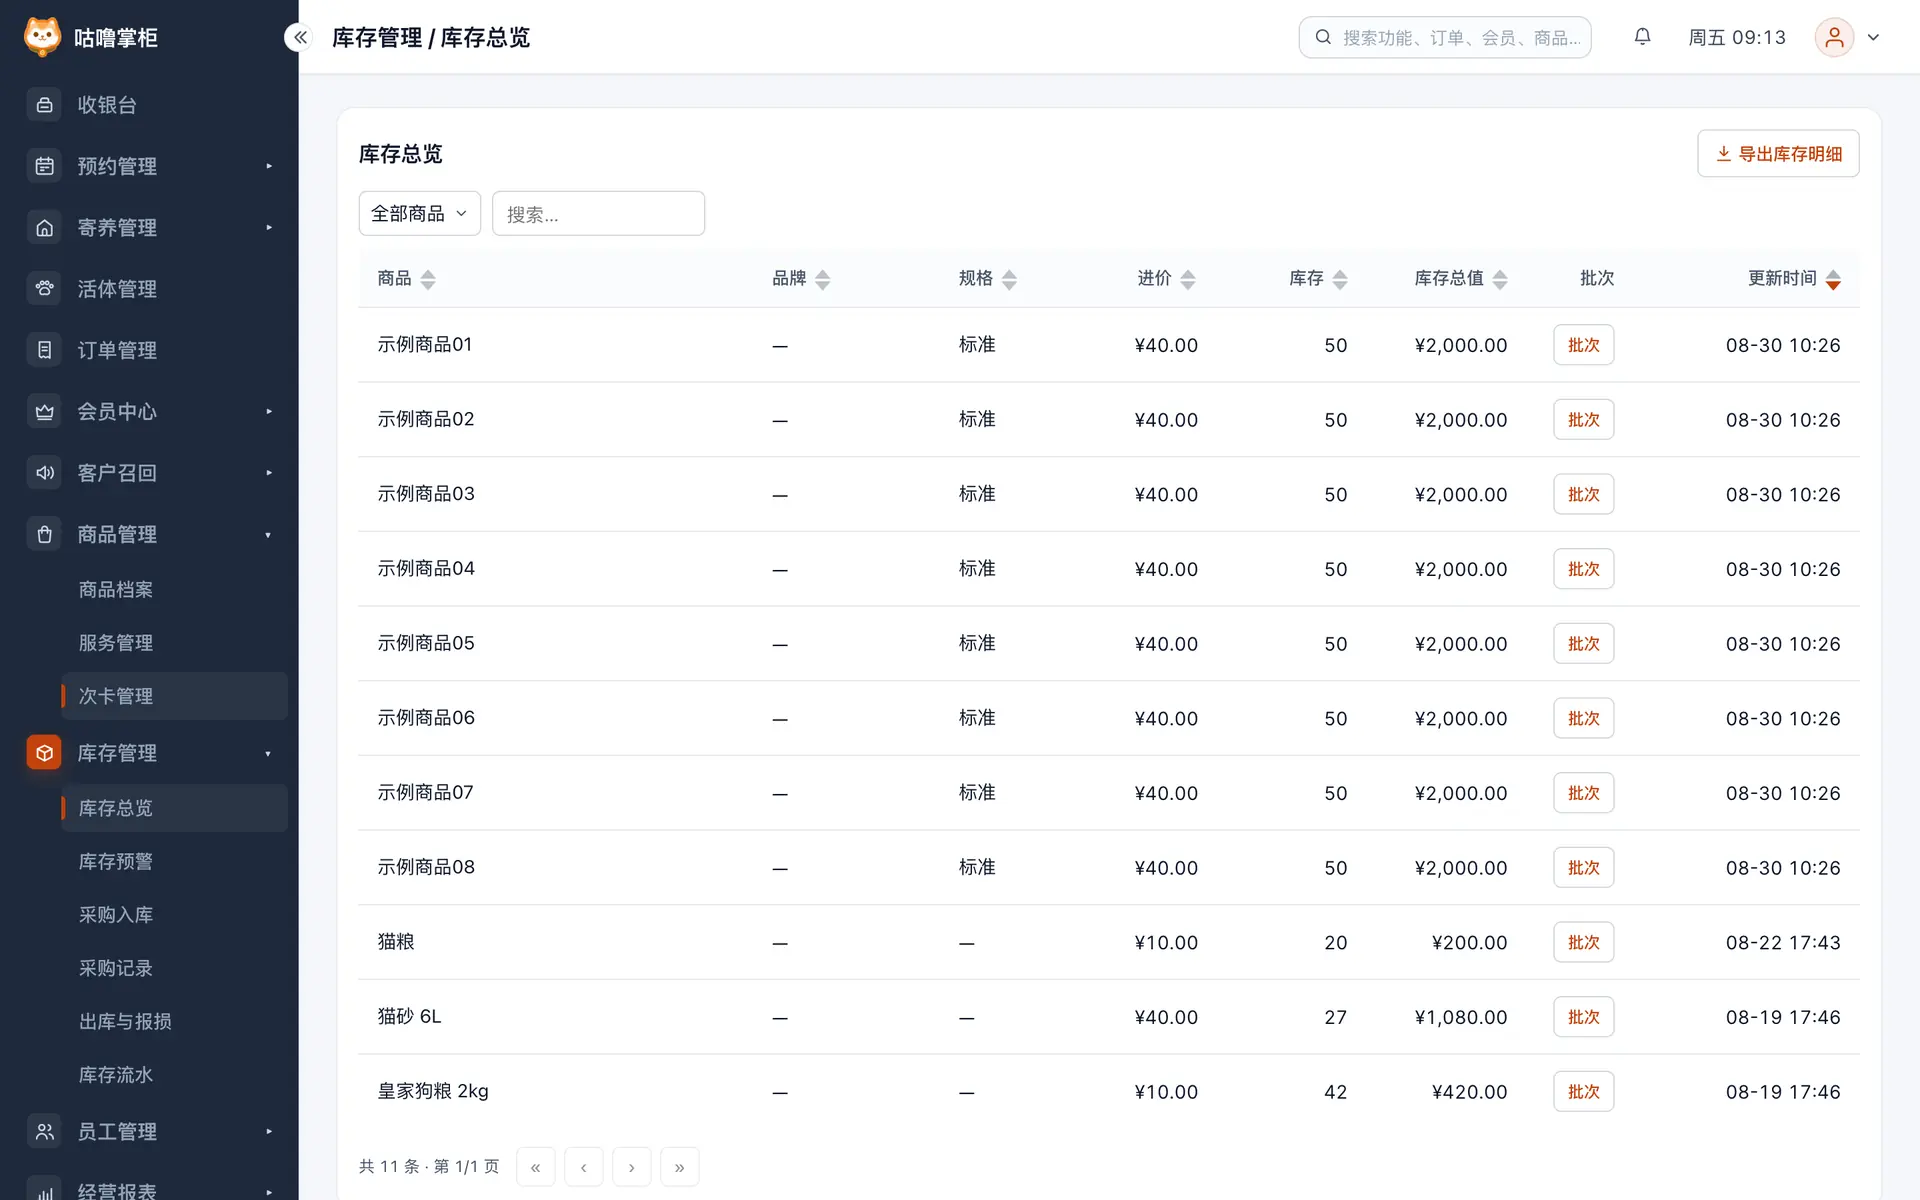
Task: Expand the 预约管理 submenu arrow
Action: click(x=269, y=166)
